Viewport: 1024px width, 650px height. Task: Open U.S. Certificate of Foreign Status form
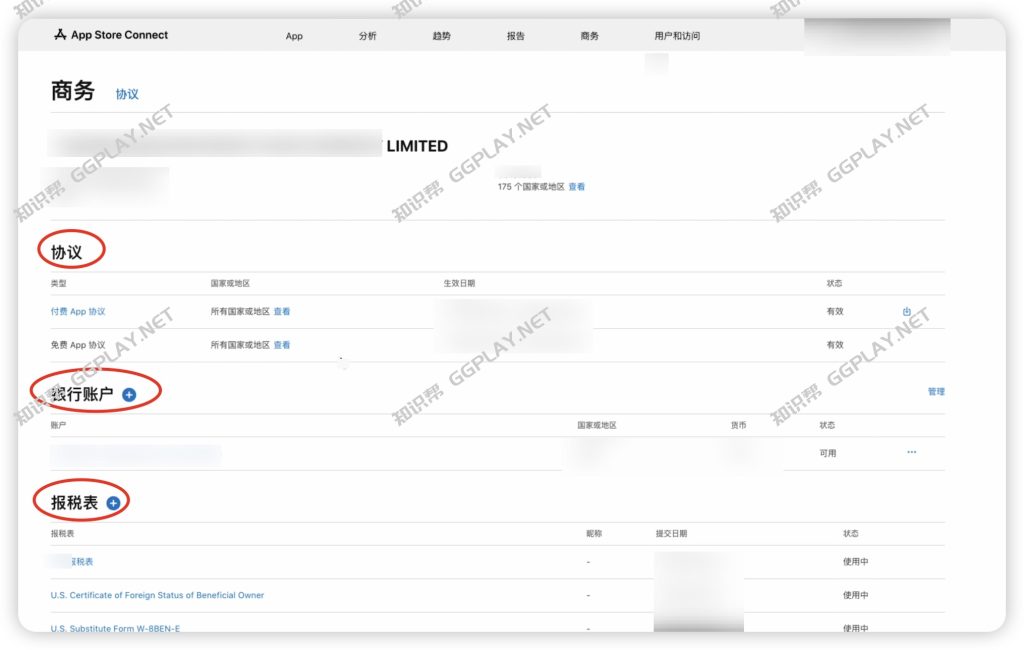157,595
